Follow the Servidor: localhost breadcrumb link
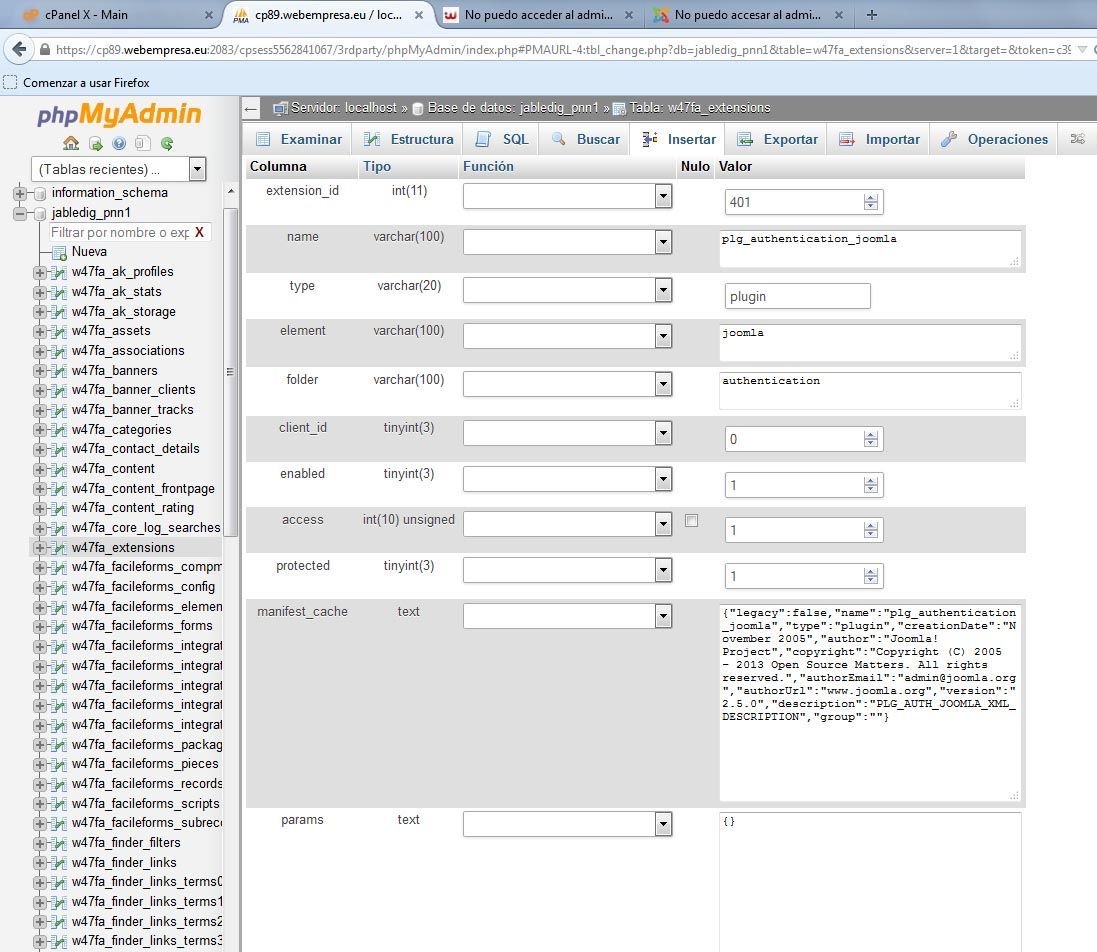The image size is (1097, 952). 344,108
